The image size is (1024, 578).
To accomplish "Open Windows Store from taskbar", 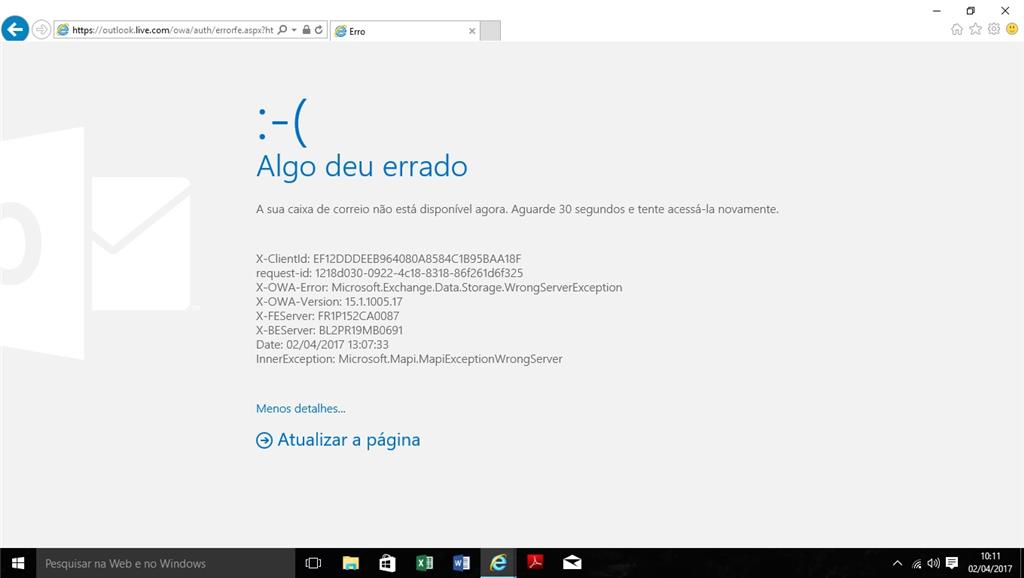I will click(387, 563).
